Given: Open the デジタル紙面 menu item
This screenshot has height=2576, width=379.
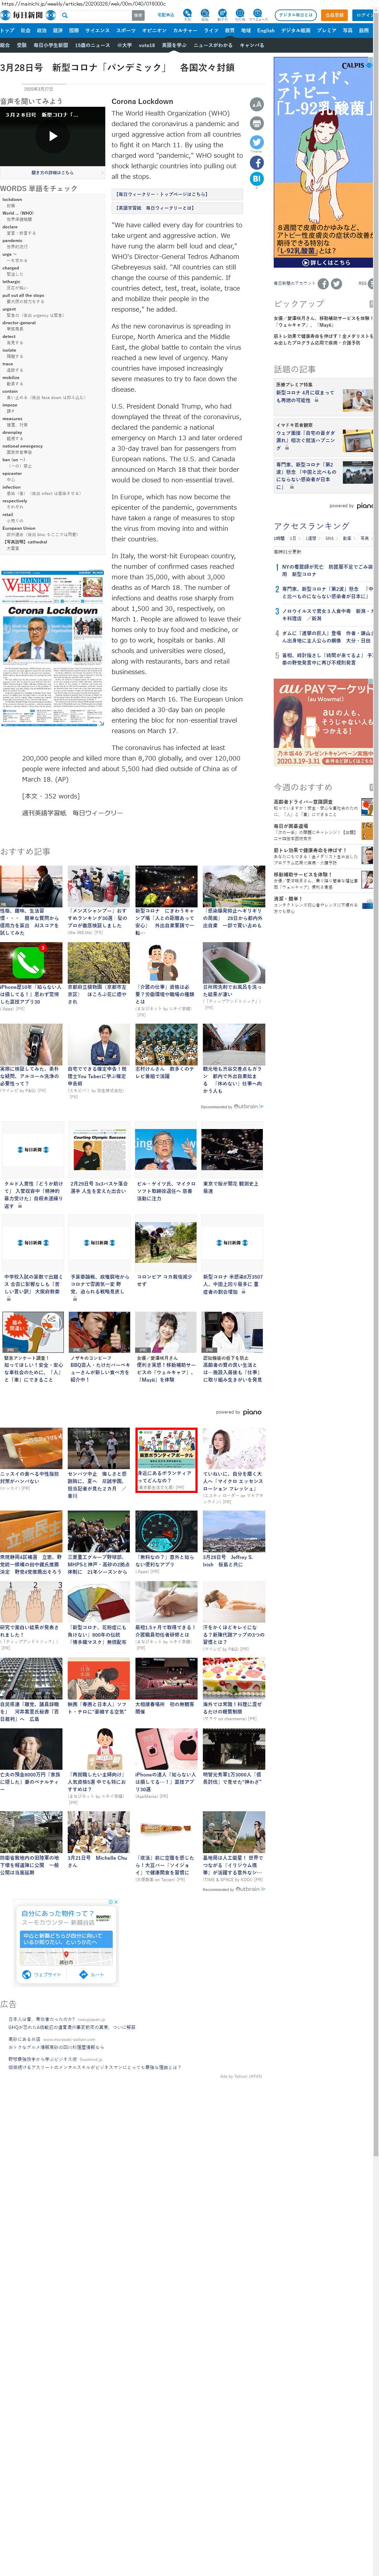Looking at the screenshot, I should tap(296, 31).
